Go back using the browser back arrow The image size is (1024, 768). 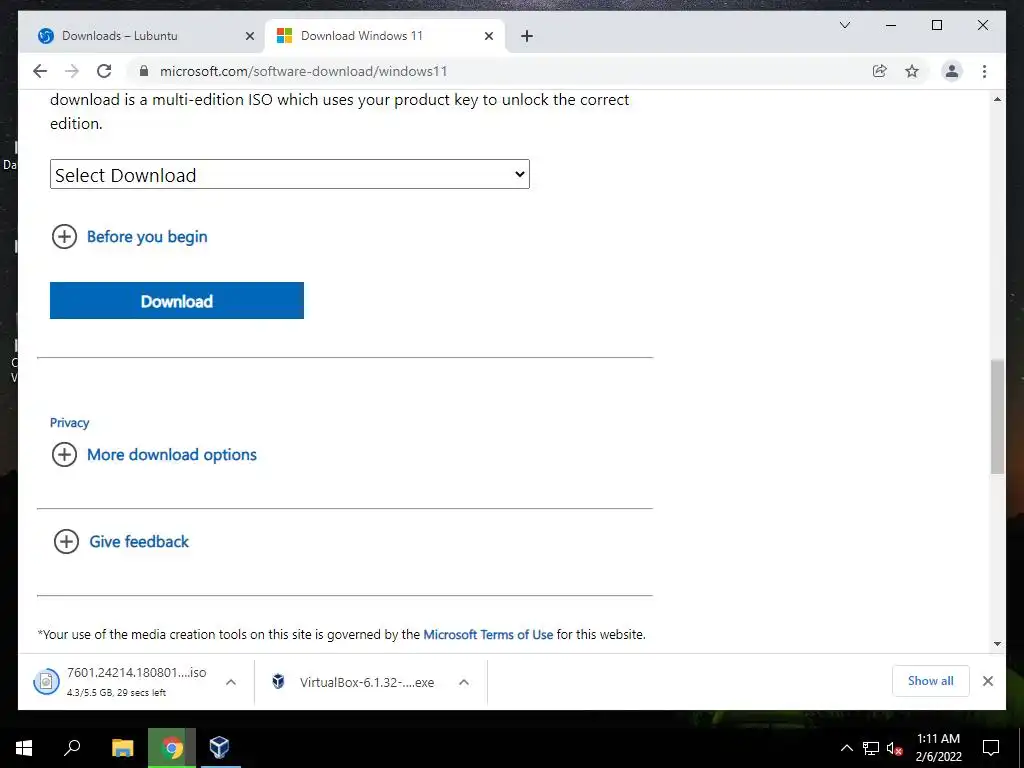click(x=40, y=71)
